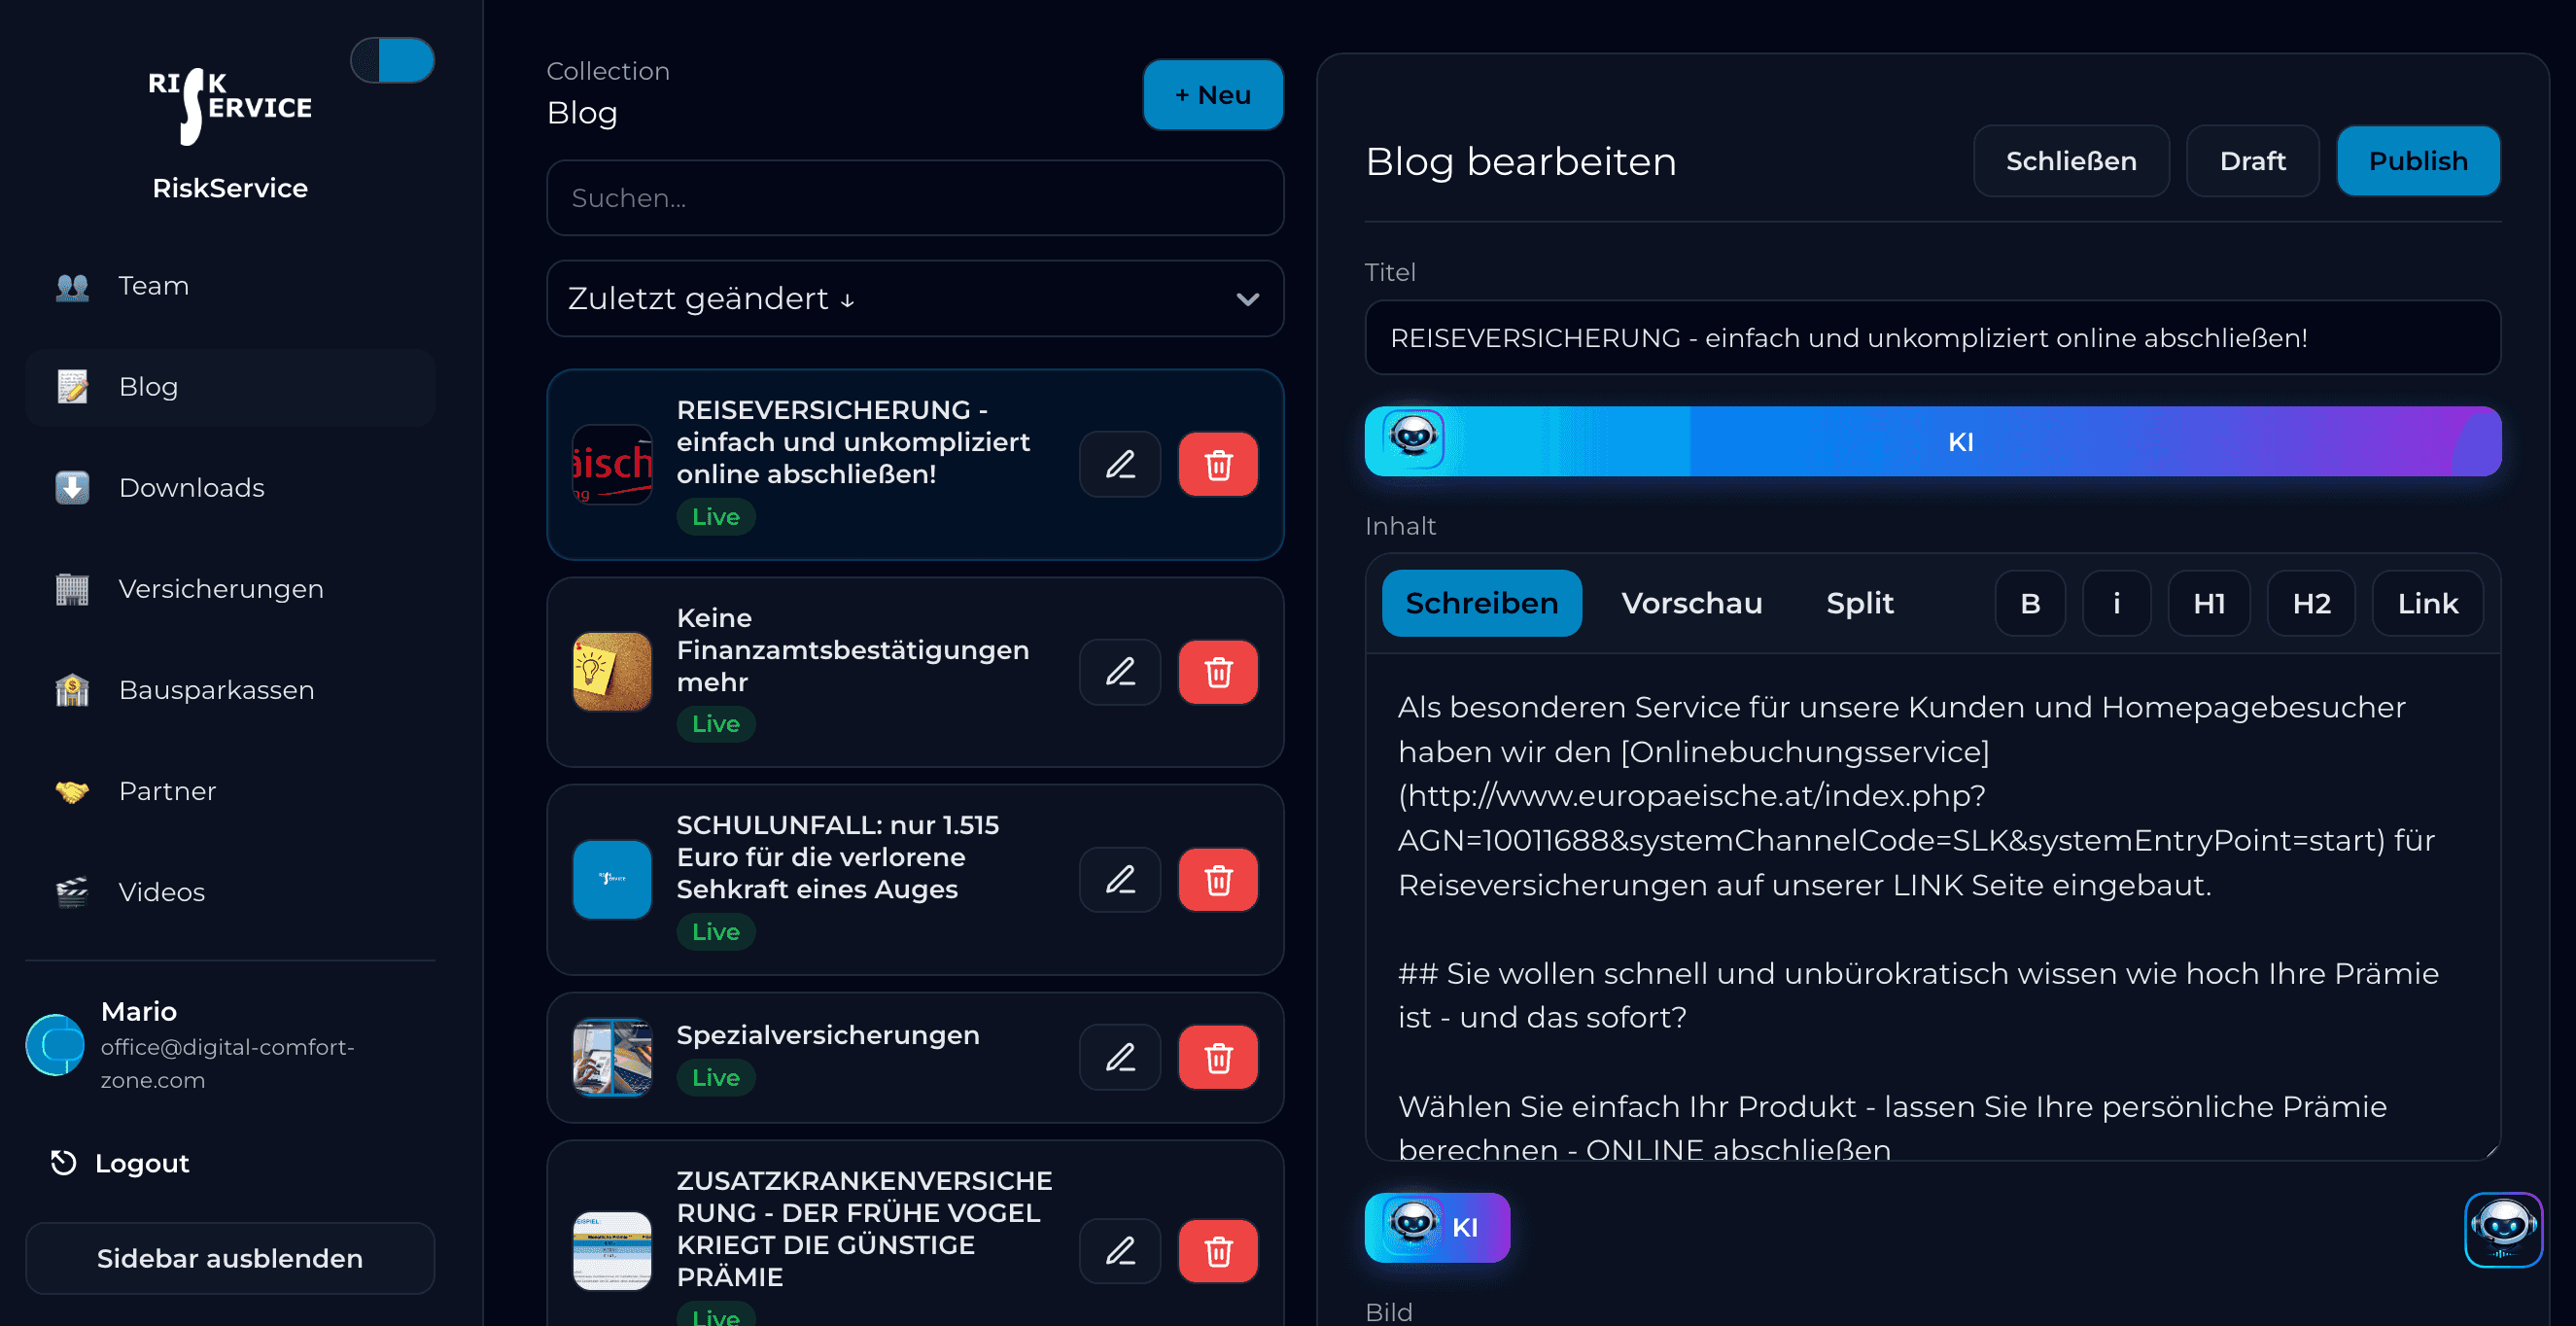
Task: Open the Downloads section
Action: click(x=191, y=487)
